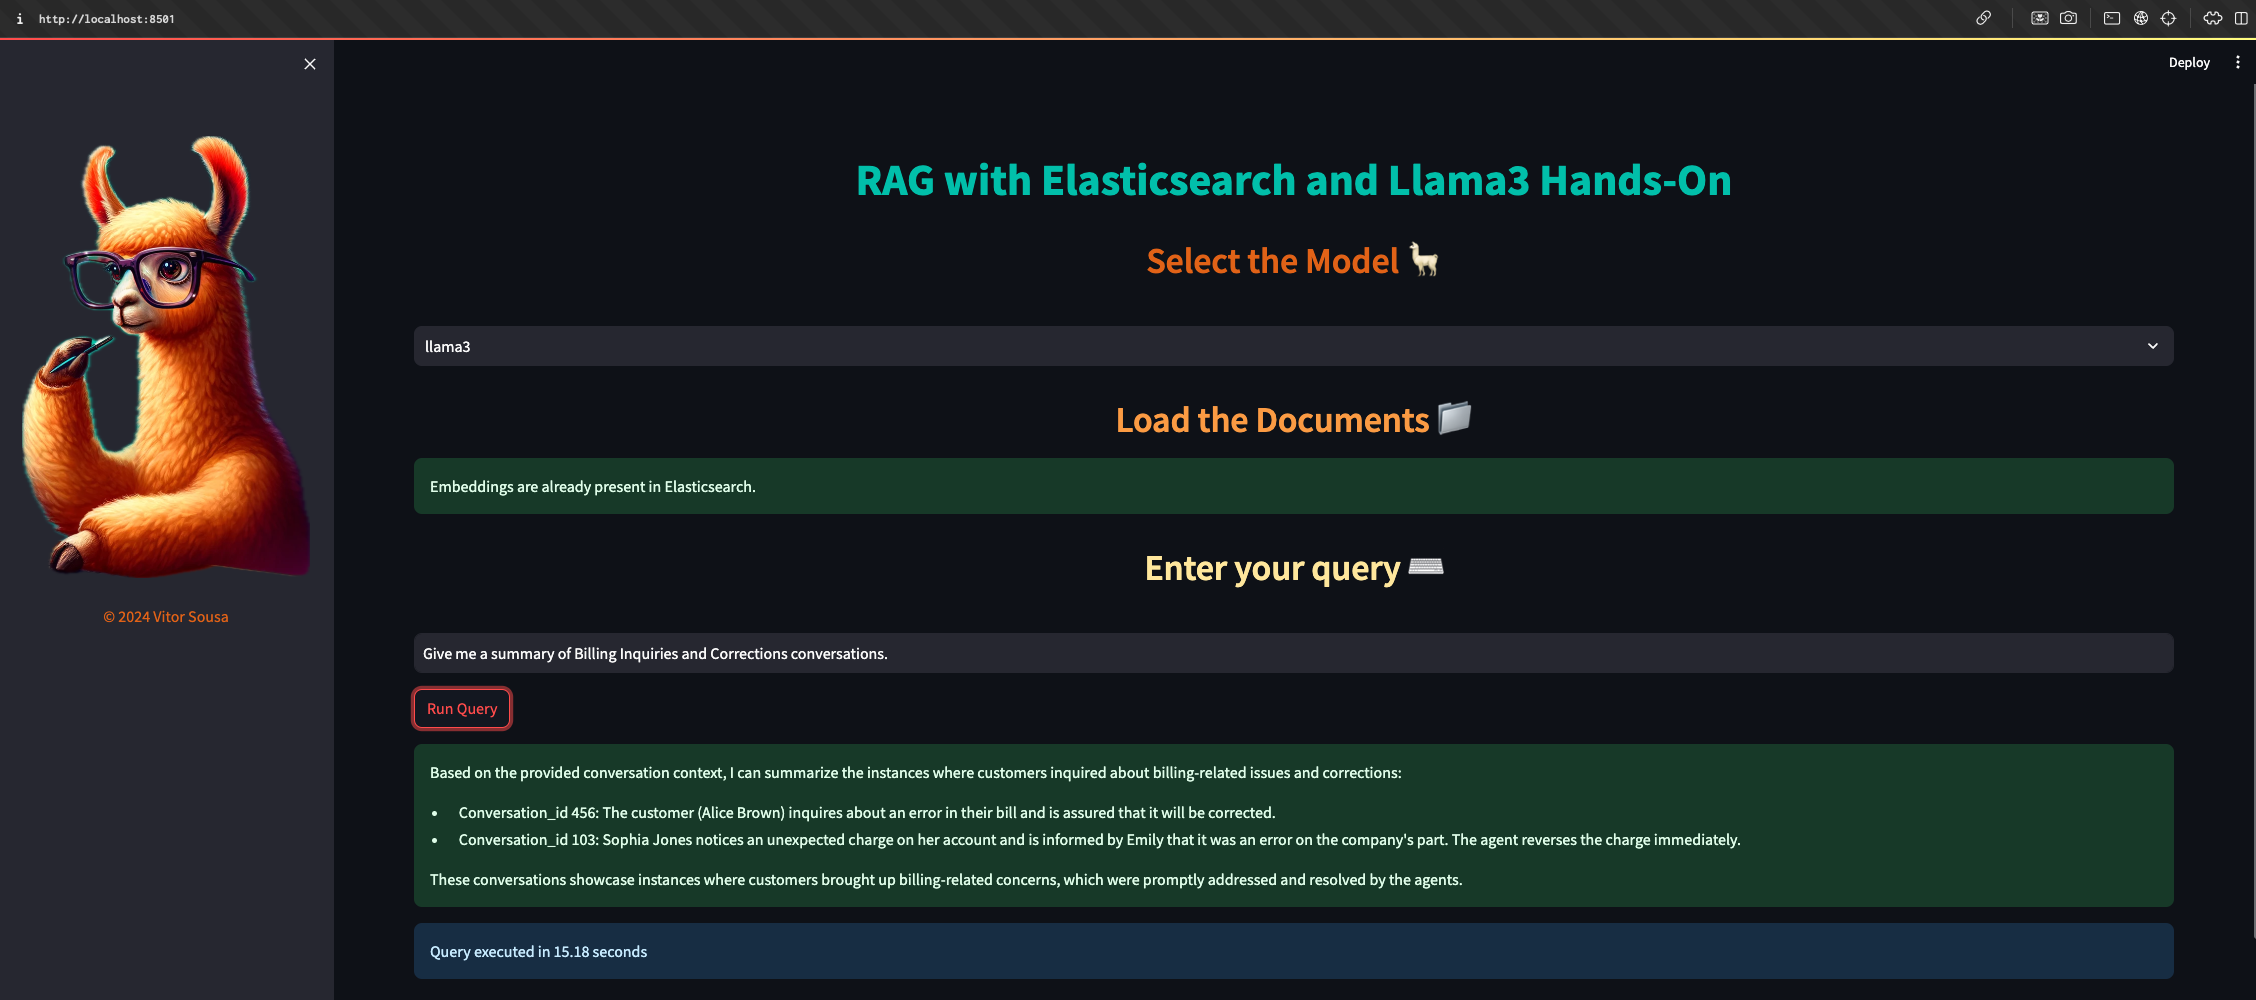
Task: Close the sidebar with the X button
Action: coord(310,64)
